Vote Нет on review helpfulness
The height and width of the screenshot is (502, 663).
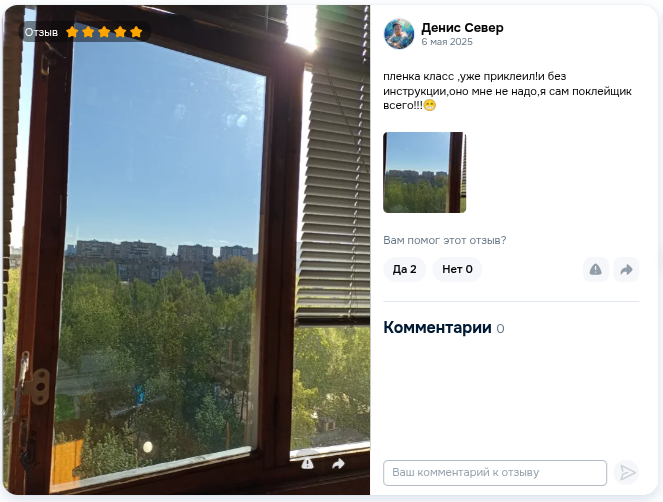pyautogui.click(x=457, y=269)
